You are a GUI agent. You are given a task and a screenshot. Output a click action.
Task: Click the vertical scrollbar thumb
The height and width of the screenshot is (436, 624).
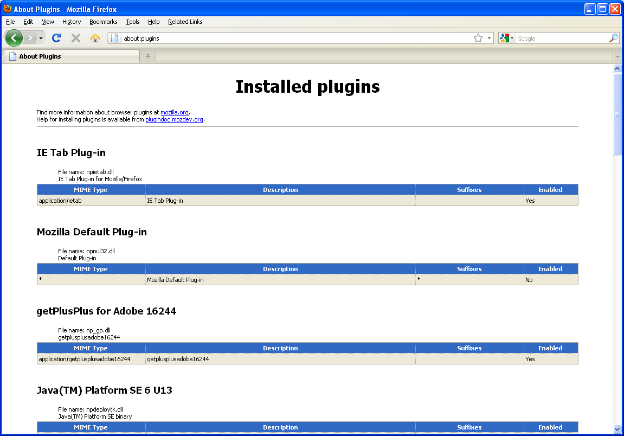pos(617,114)
